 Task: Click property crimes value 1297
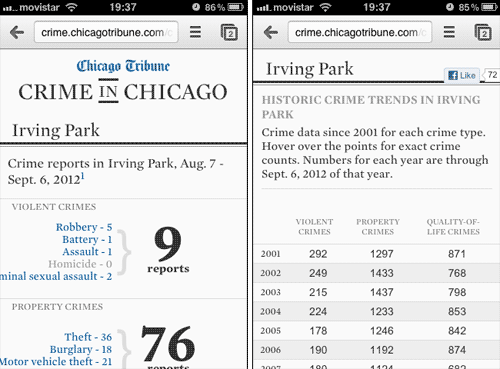(x=382, y=254)
